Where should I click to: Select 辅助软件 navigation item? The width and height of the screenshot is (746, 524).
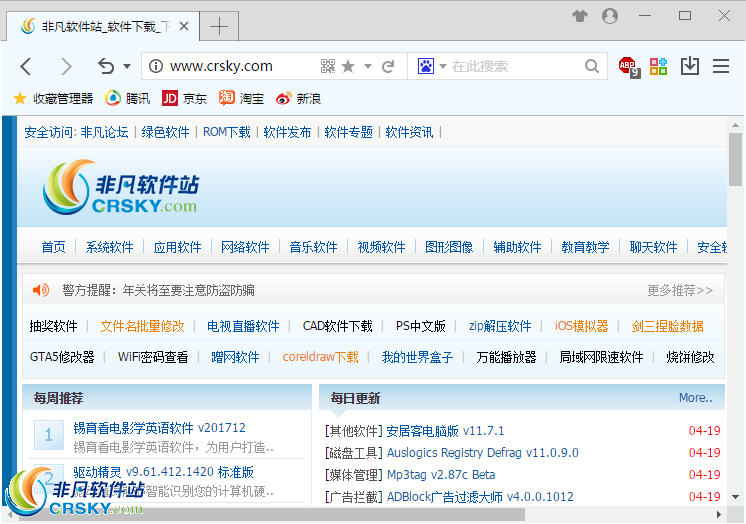click(x=517, y=247)
